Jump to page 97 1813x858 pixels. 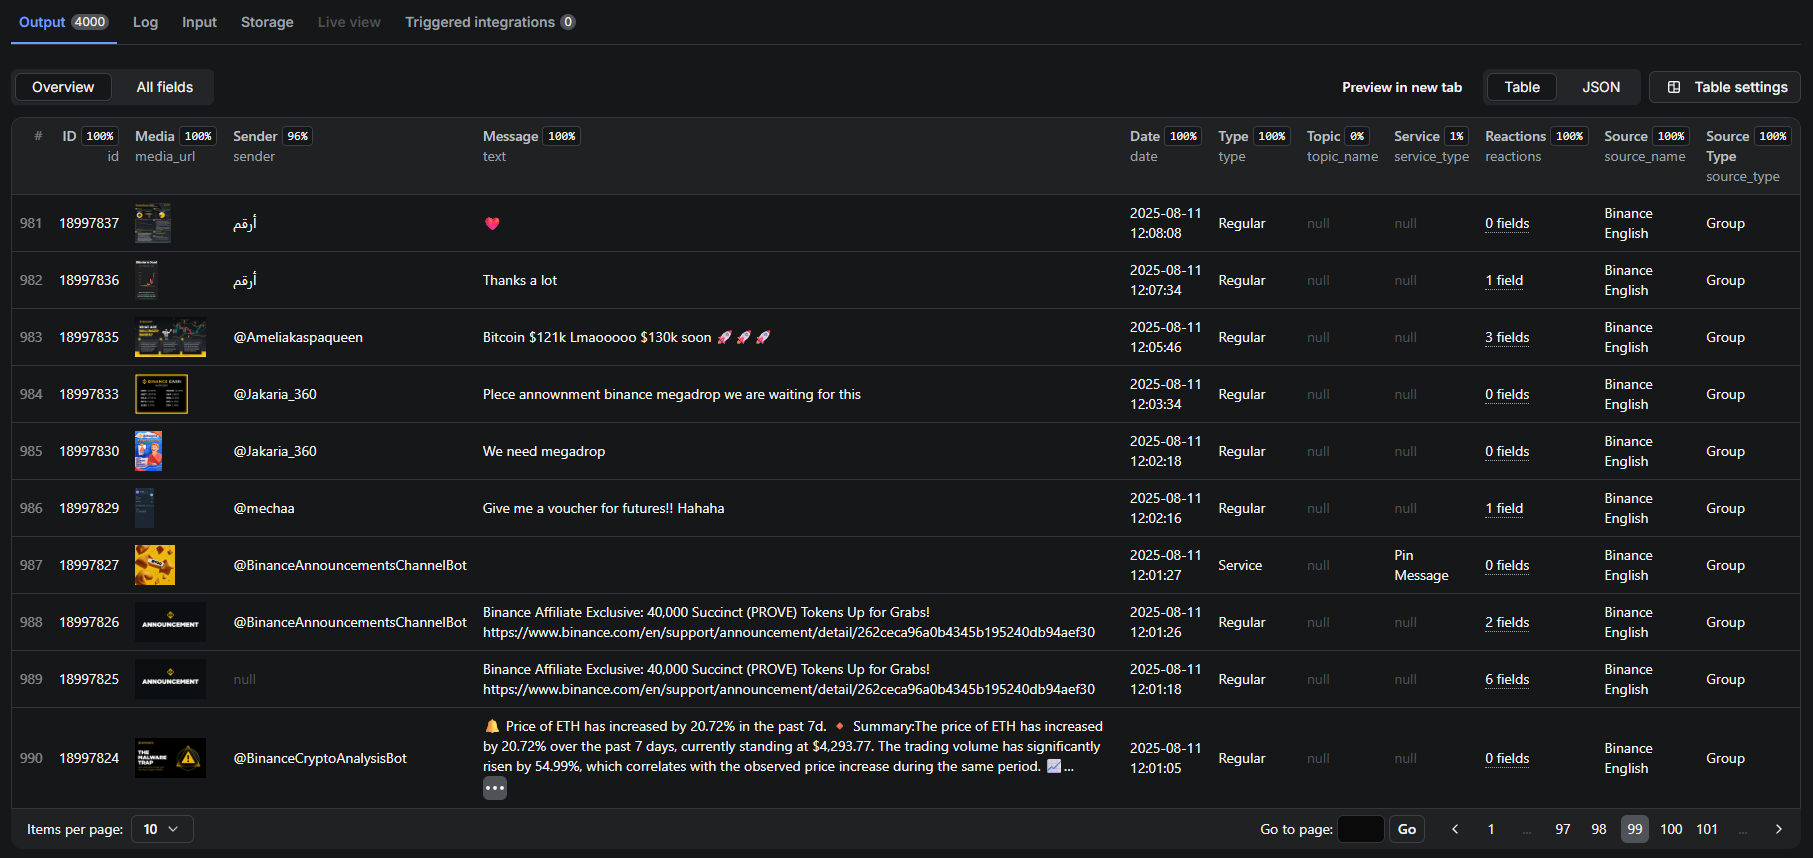tap(1563, 829)
